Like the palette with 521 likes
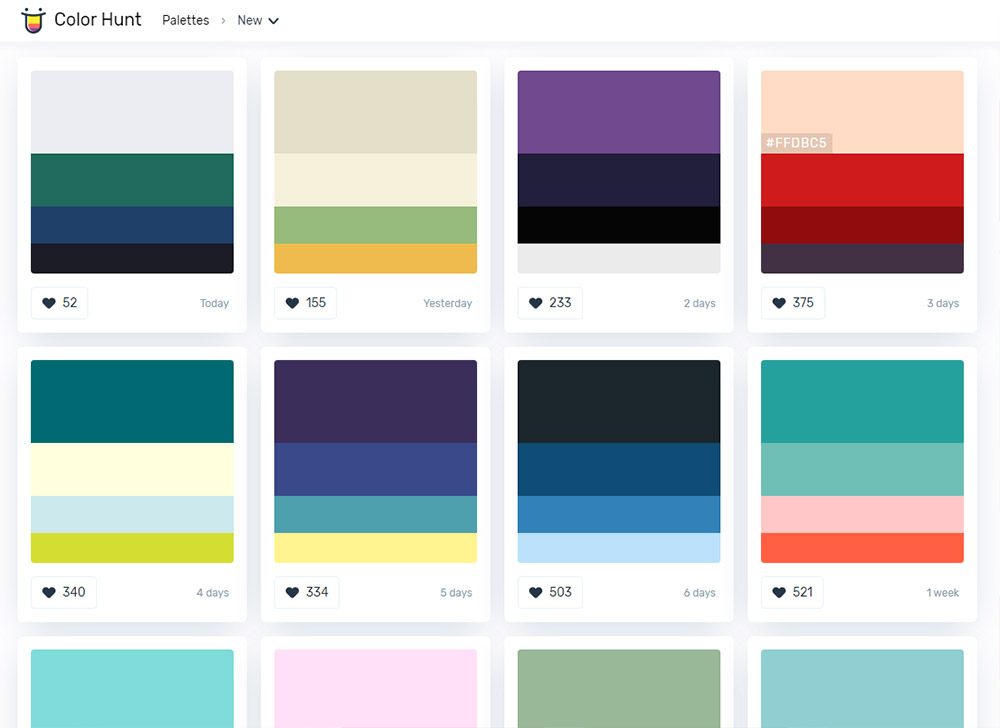The image size is (1000, 728). point(792,592)
